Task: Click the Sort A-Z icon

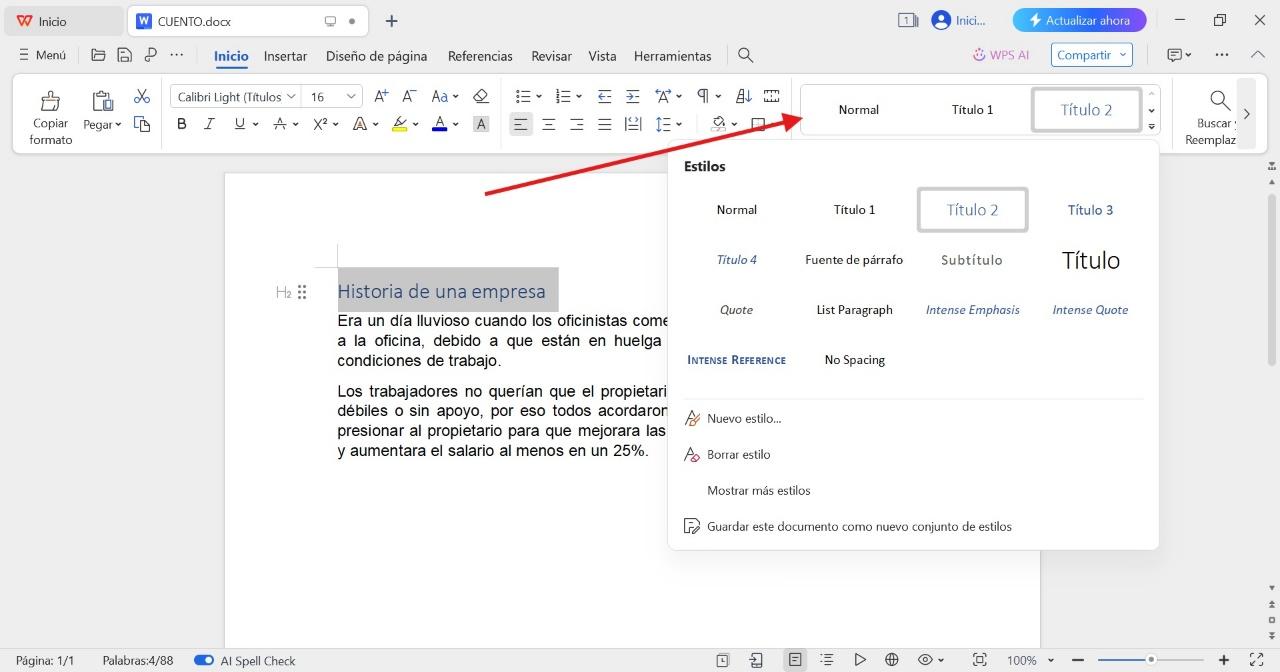Action: pos(743,96)
